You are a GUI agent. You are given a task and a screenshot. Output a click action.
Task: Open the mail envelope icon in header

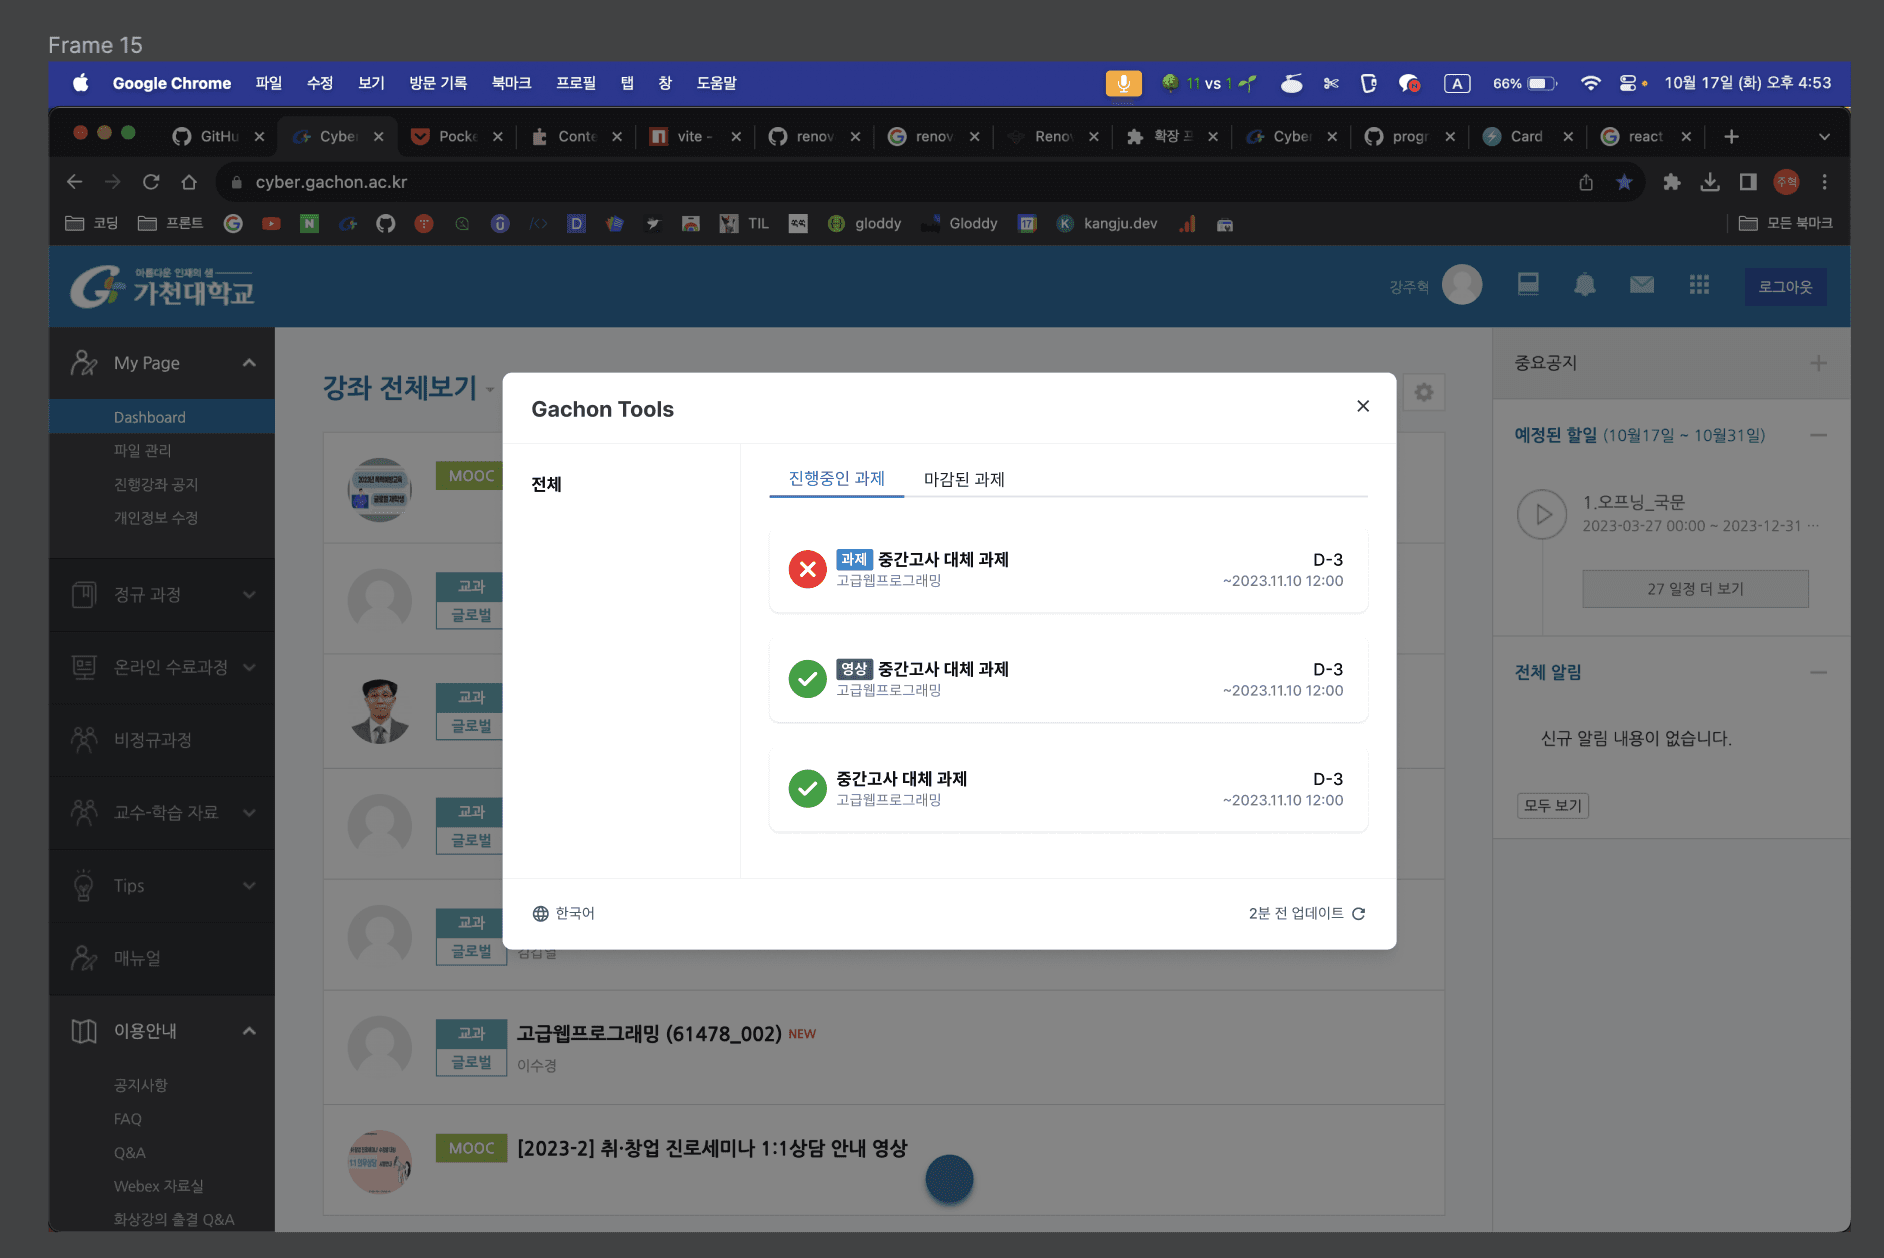tap(1641, 286)
